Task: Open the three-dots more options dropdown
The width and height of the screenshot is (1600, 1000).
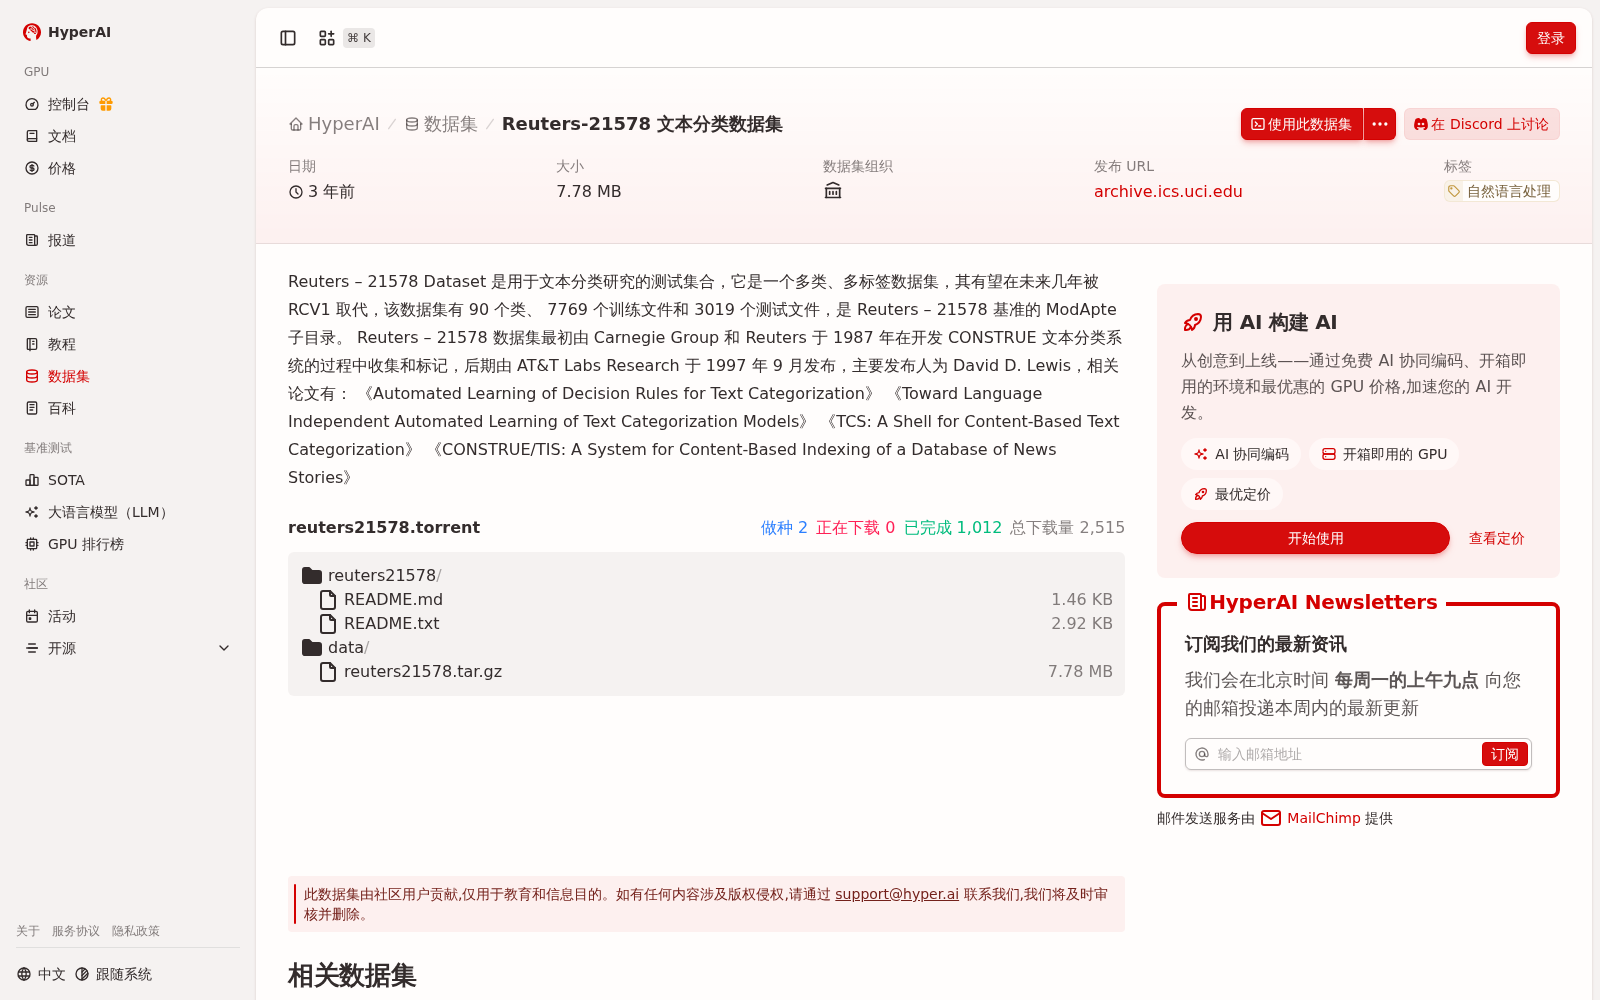Action: [x=1380, y=124]
